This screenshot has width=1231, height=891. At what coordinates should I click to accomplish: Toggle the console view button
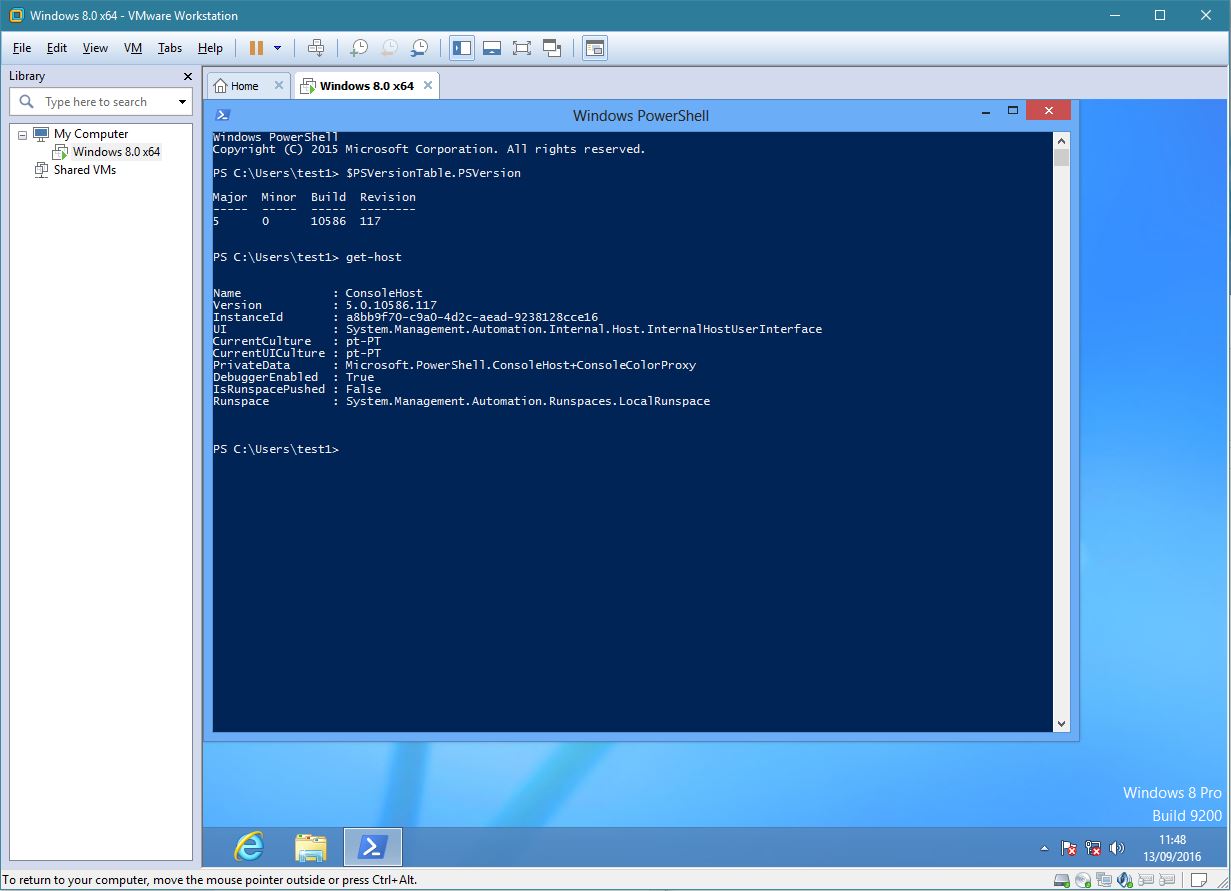[x=595, y=48]
